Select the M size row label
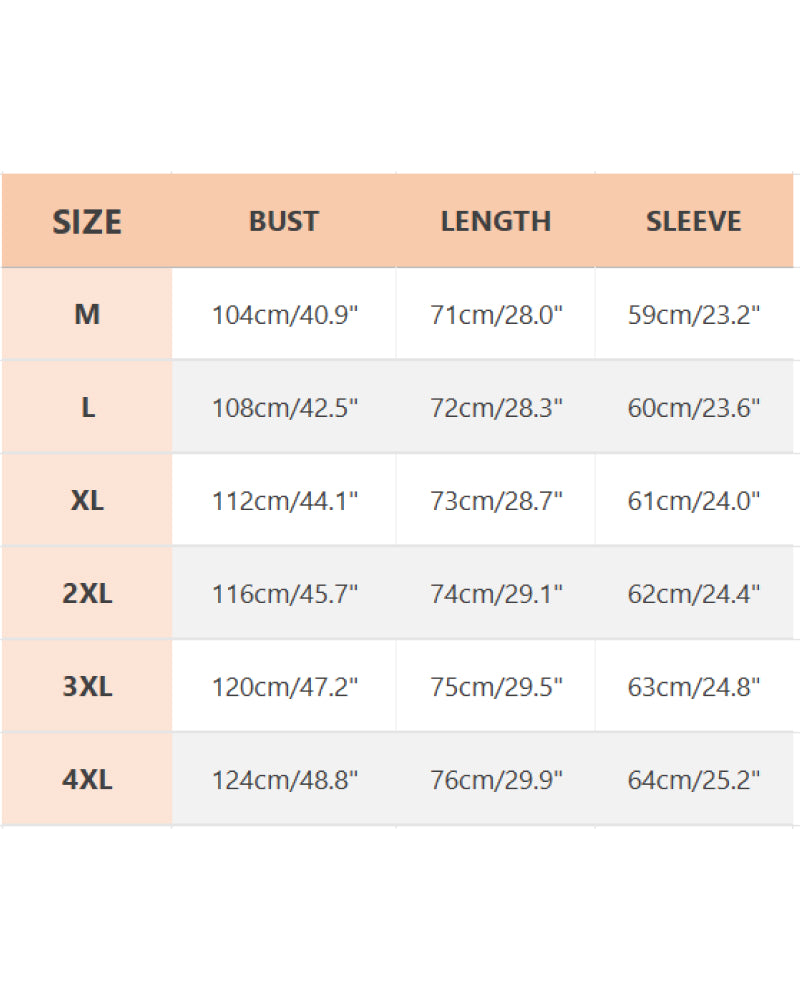 [87, 315]
